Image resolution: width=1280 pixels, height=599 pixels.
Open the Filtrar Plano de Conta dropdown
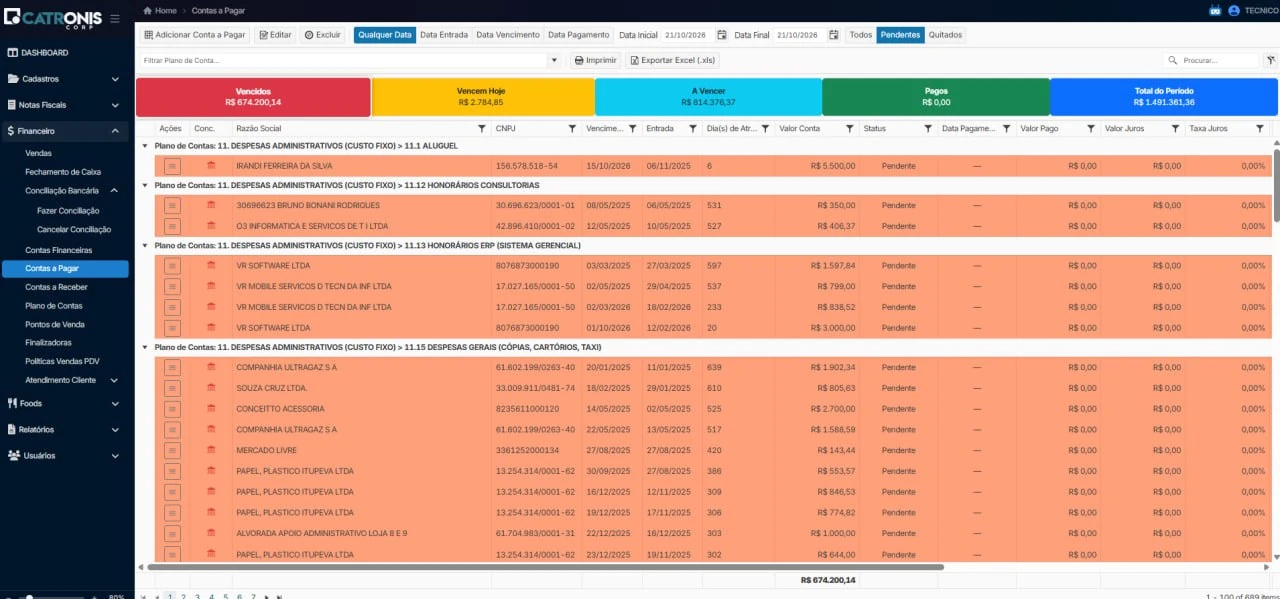point(555,60)
